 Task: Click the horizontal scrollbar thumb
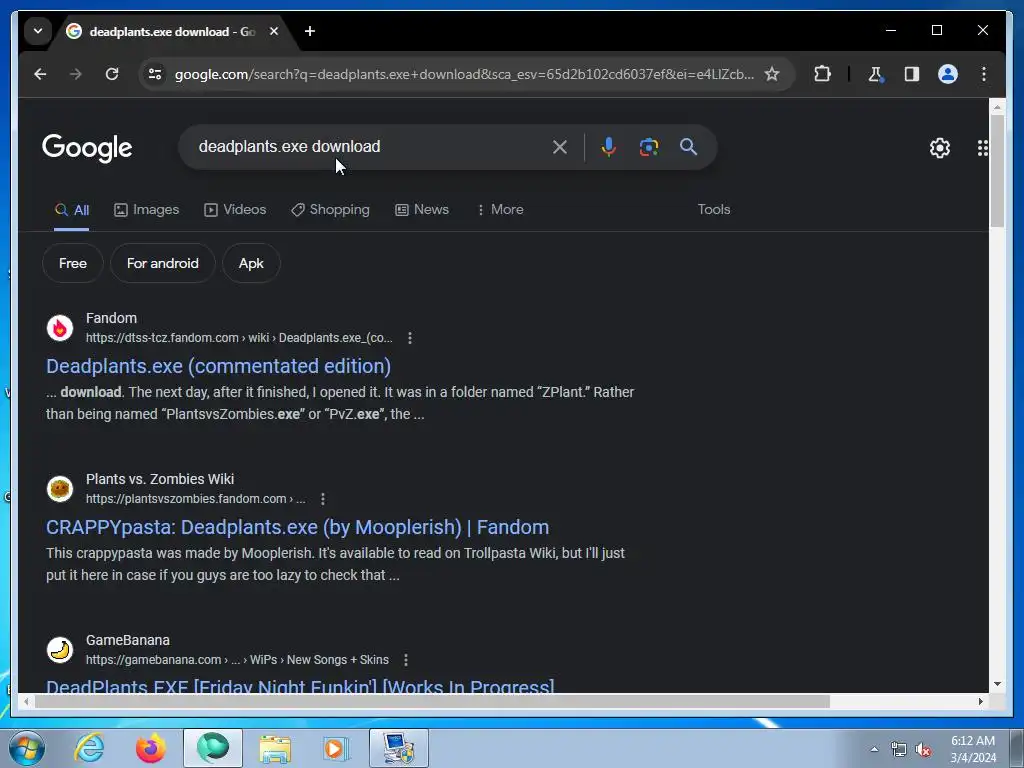pos(432,701)
